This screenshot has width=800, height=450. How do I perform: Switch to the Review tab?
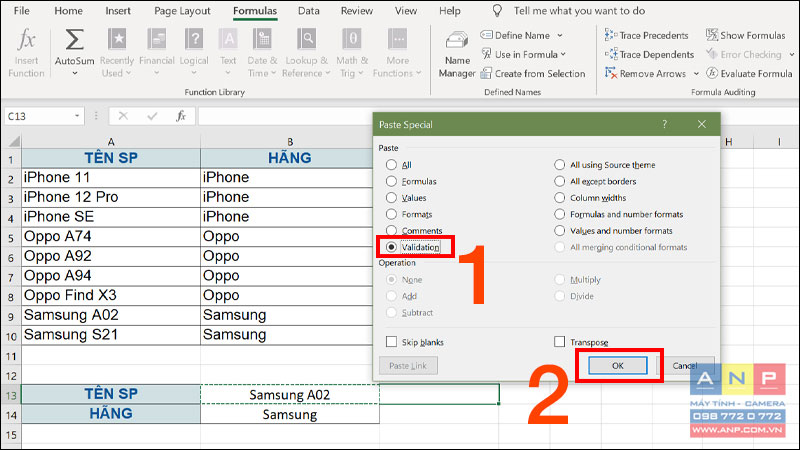click(x=357, y=11)
